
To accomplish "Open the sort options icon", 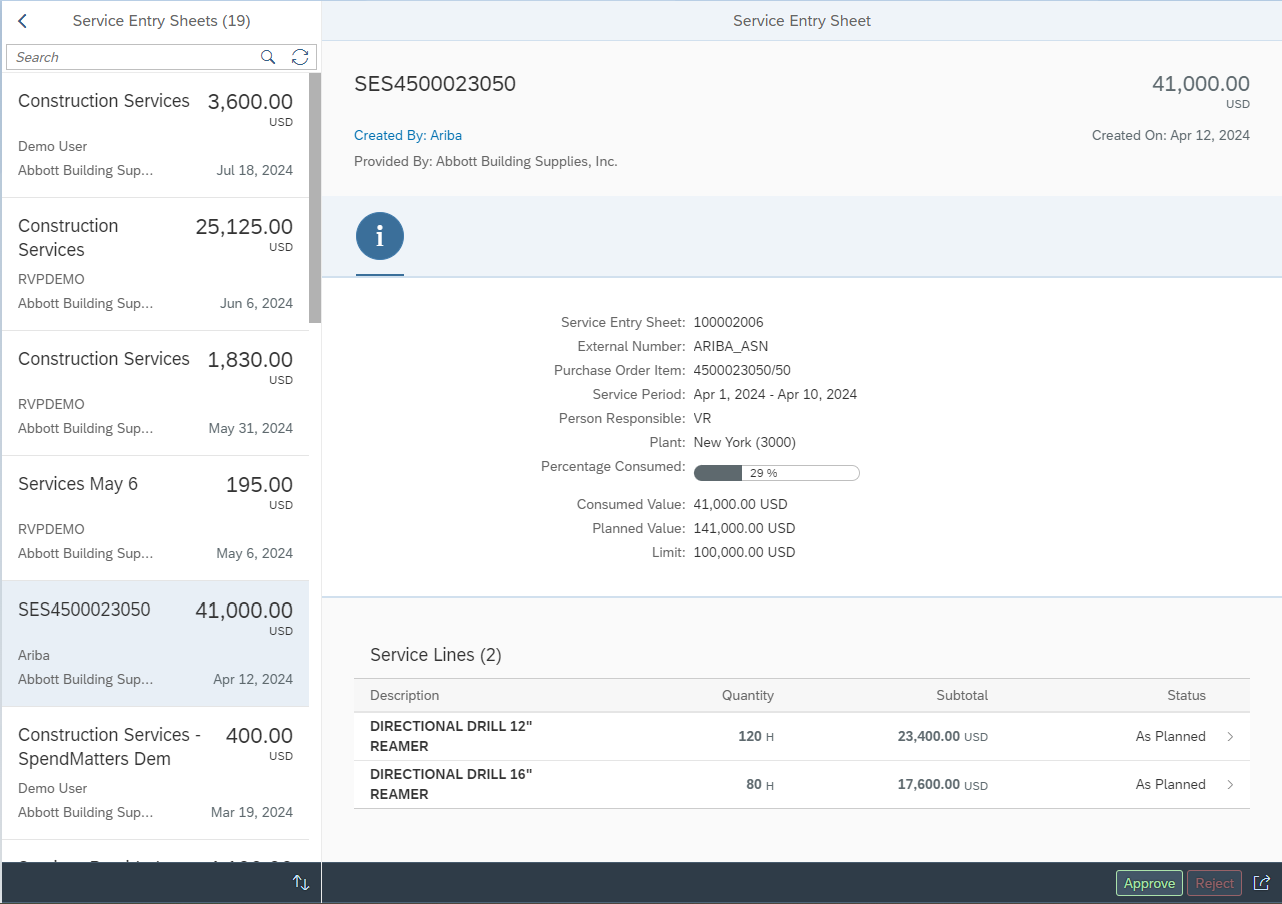I will coord(300,882).
